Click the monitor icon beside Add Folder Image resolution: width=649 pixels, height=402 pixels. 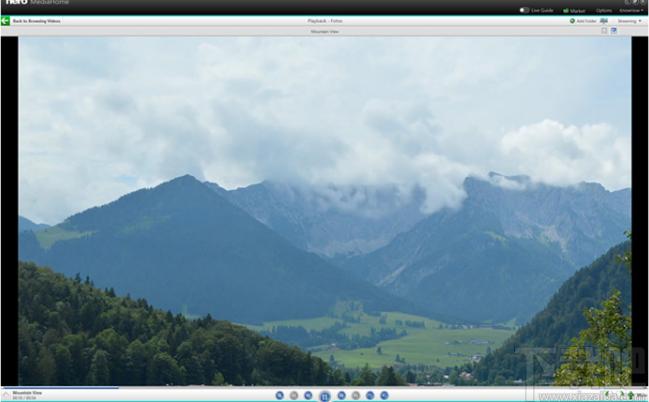tap(604, 21)
